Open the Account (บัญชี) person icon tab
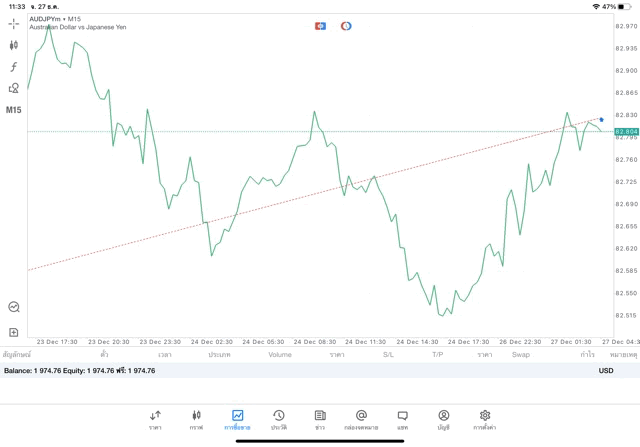Viewport: 640px width, 447px height. pyautogui.click(x=443, y=419)
